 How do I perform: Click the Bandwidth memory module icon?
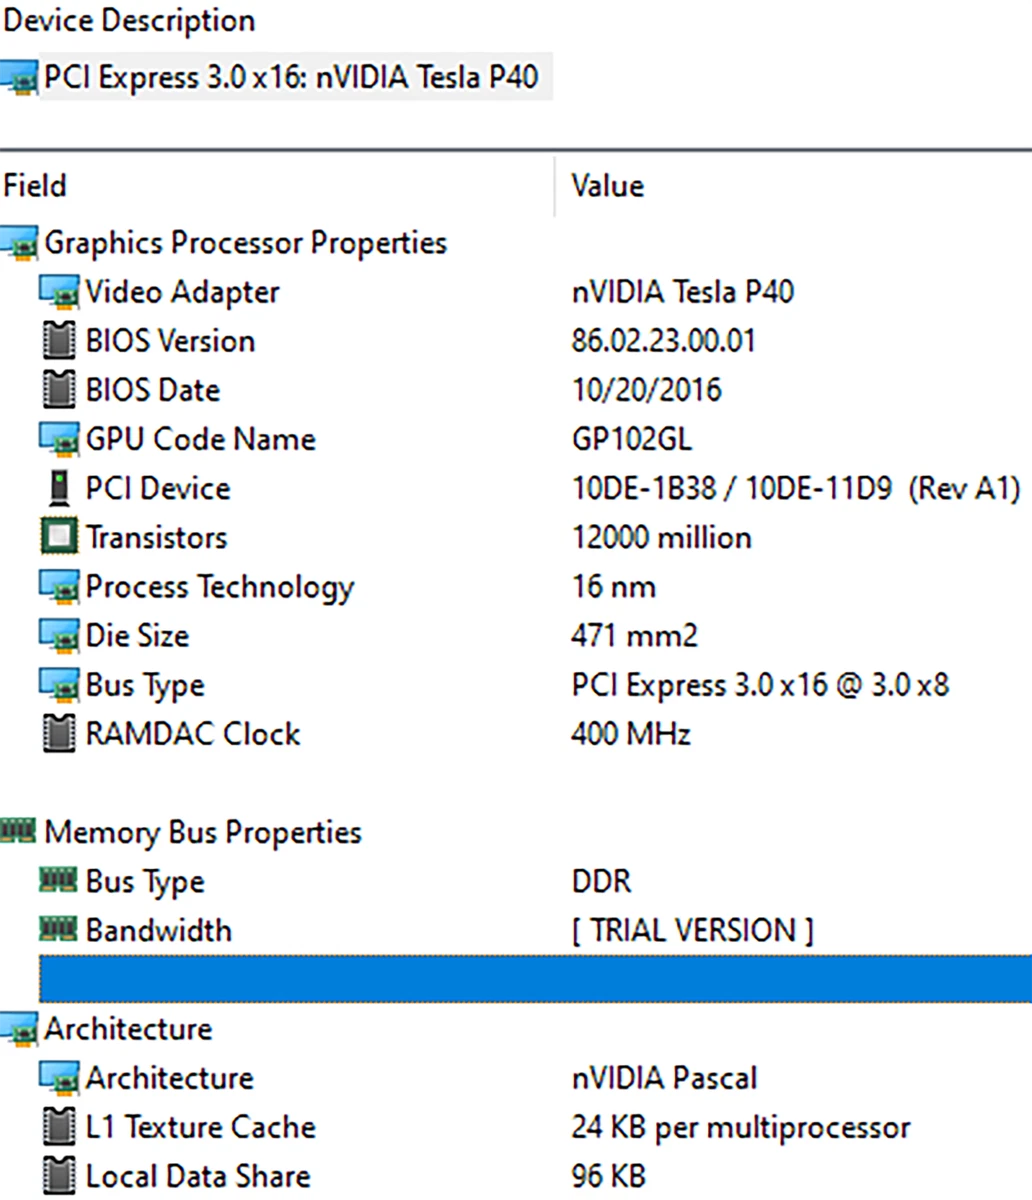click(60, 930)
